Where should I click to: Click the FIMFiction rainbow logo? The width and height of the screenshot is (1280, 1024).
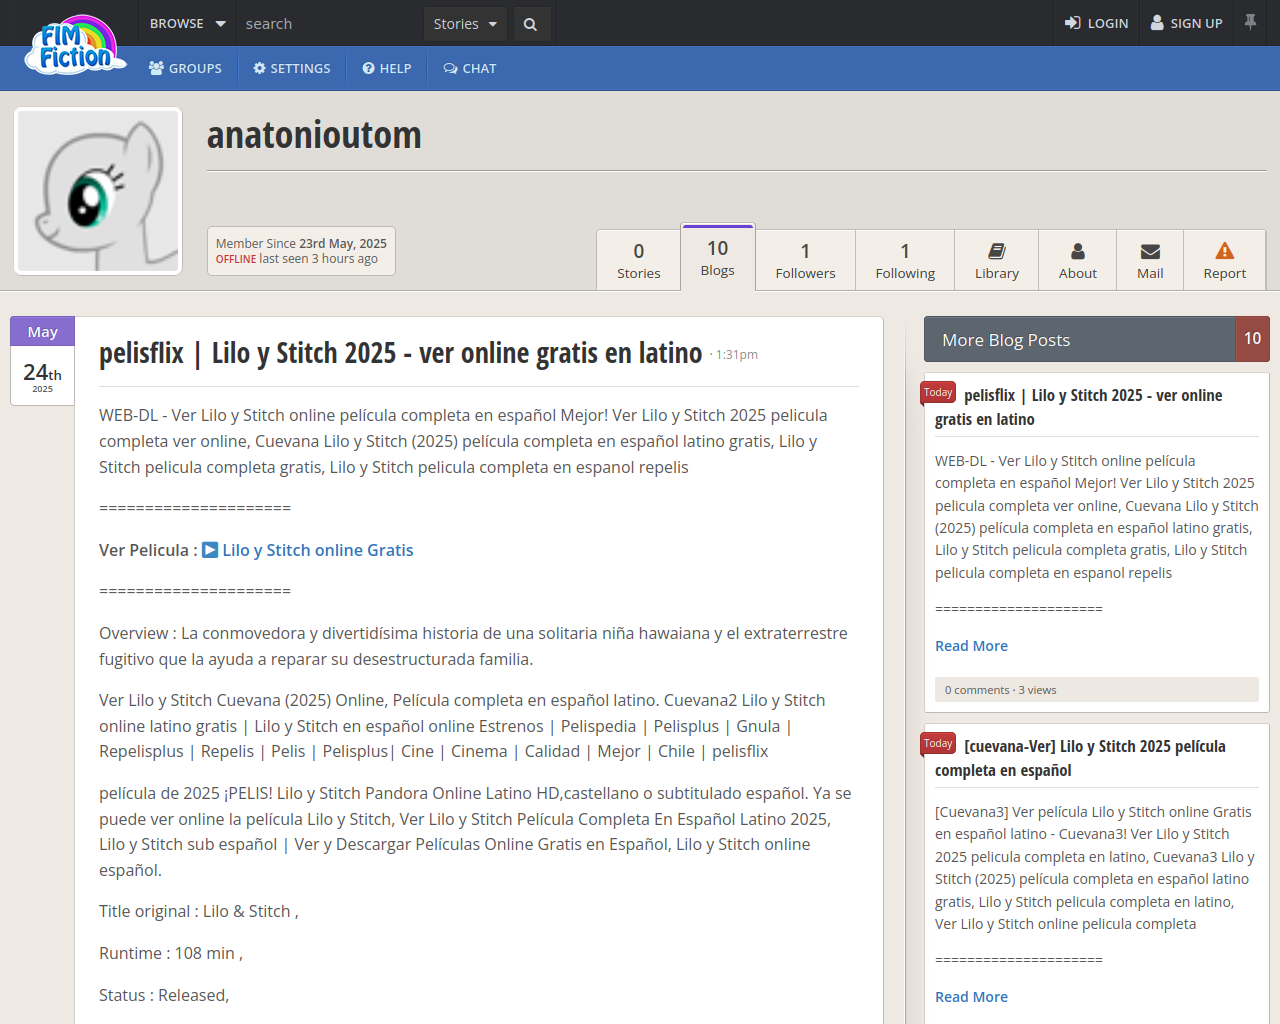click(76, 46)
